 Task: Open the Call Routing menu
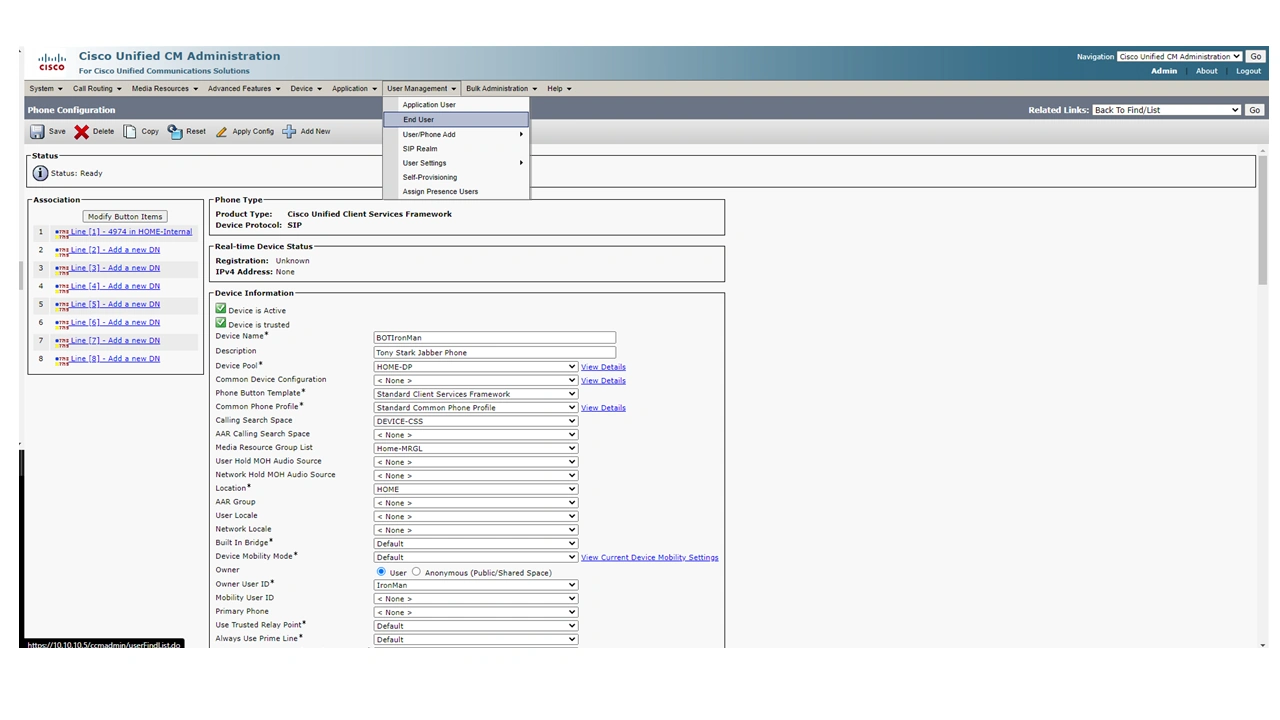97,89
